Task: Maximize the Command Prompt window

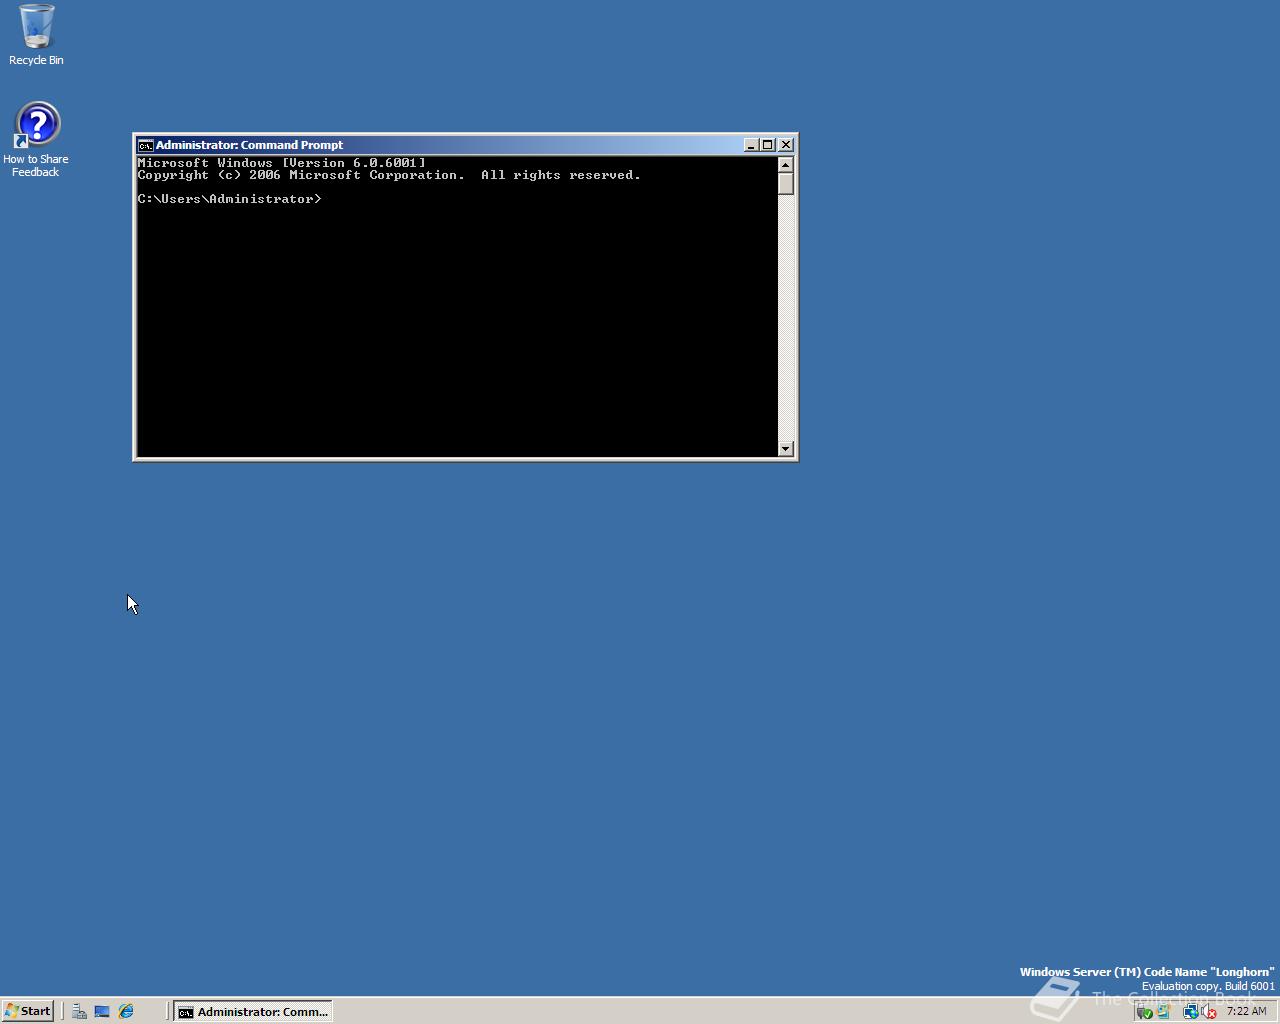Action: (x=767, y=145)
